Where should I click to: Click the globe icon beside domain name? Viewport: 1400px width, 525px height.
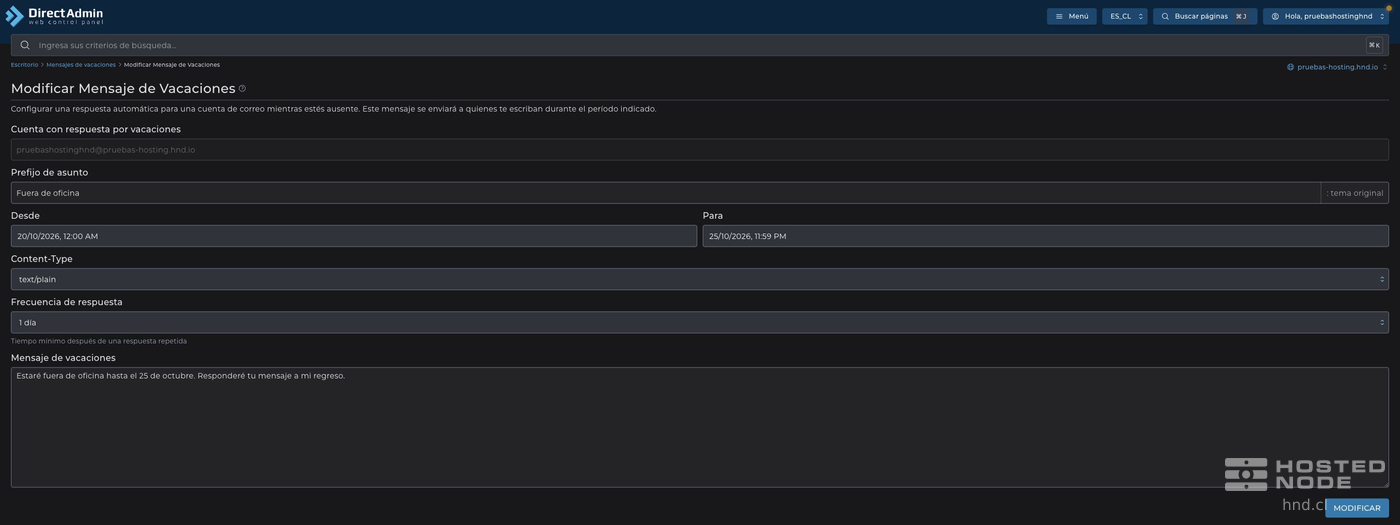tap(1290, 67)
